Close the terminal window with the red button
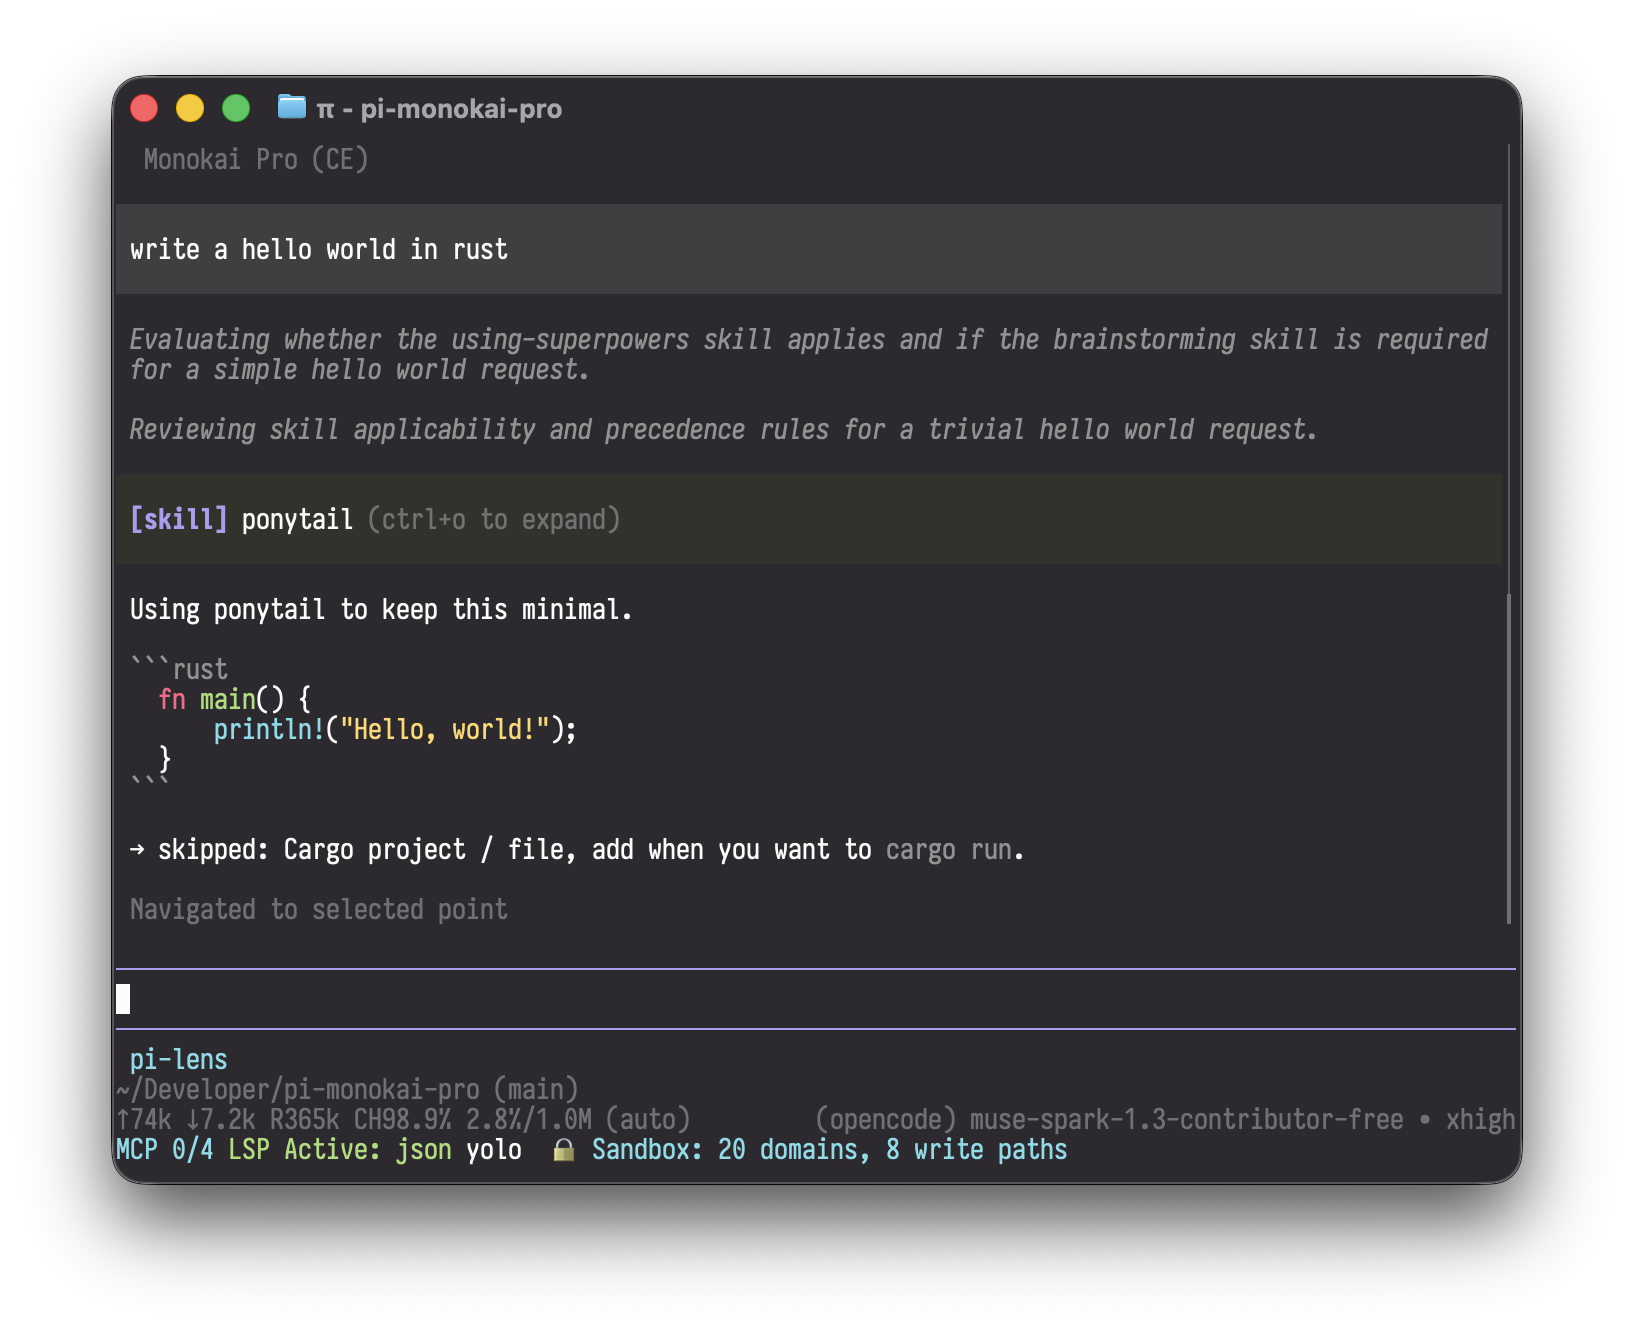Screen dimensions: 1634x1332 tap(145, 108)
